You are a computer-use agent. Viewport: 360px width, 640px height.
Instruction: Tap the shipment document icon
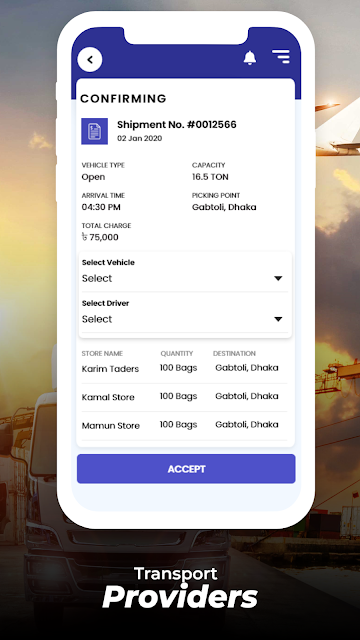point(94,131)
